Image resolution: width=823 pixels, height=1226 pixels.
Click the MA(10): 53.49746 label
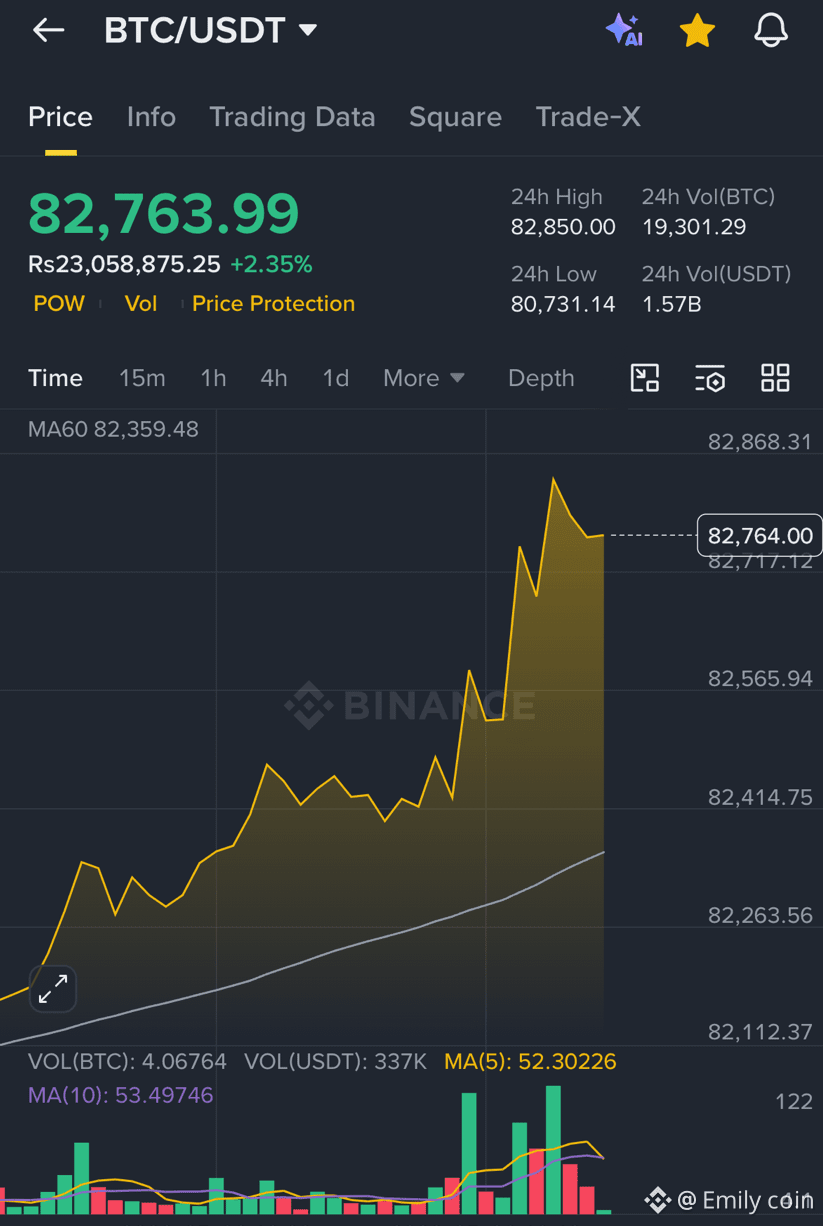coord(121,1095)
